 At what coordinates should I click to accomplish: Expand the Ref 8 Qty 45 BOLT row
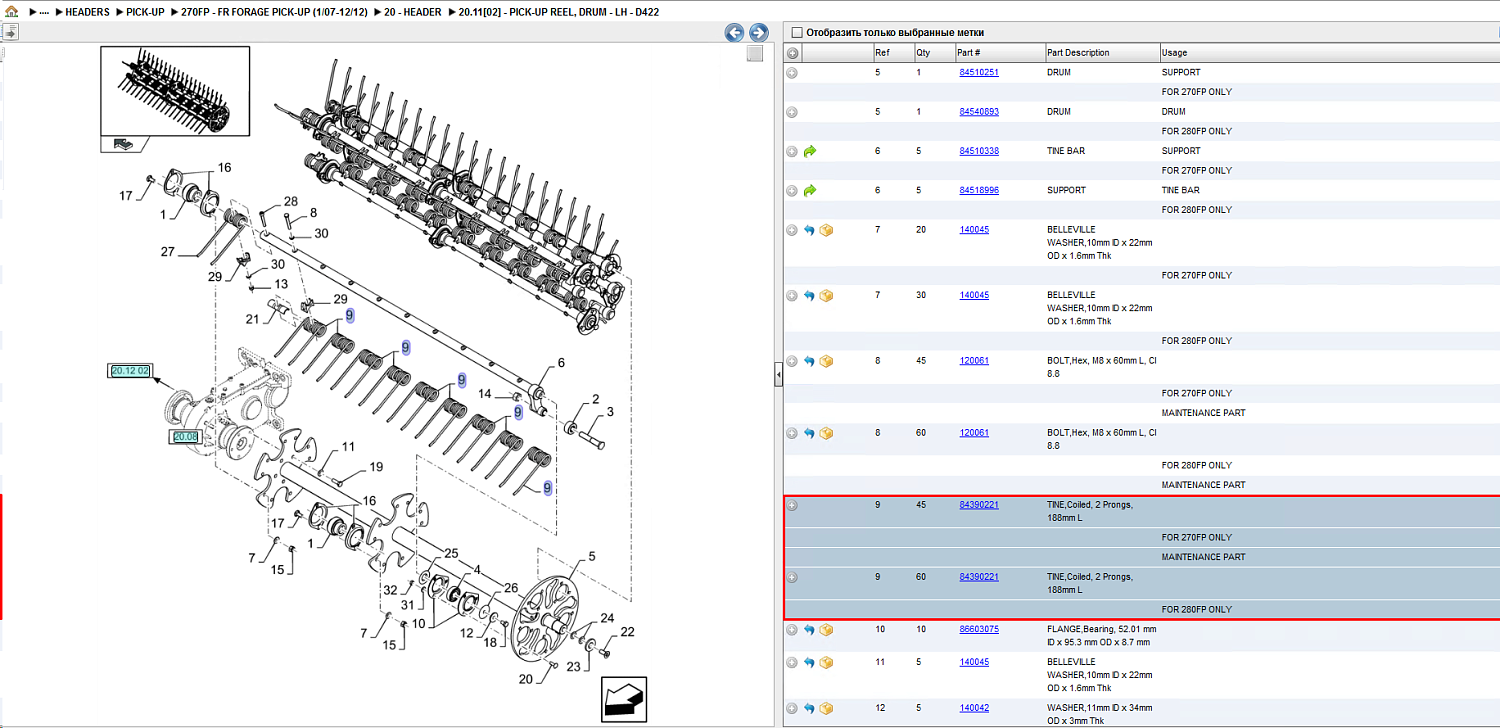coord(792,361)
